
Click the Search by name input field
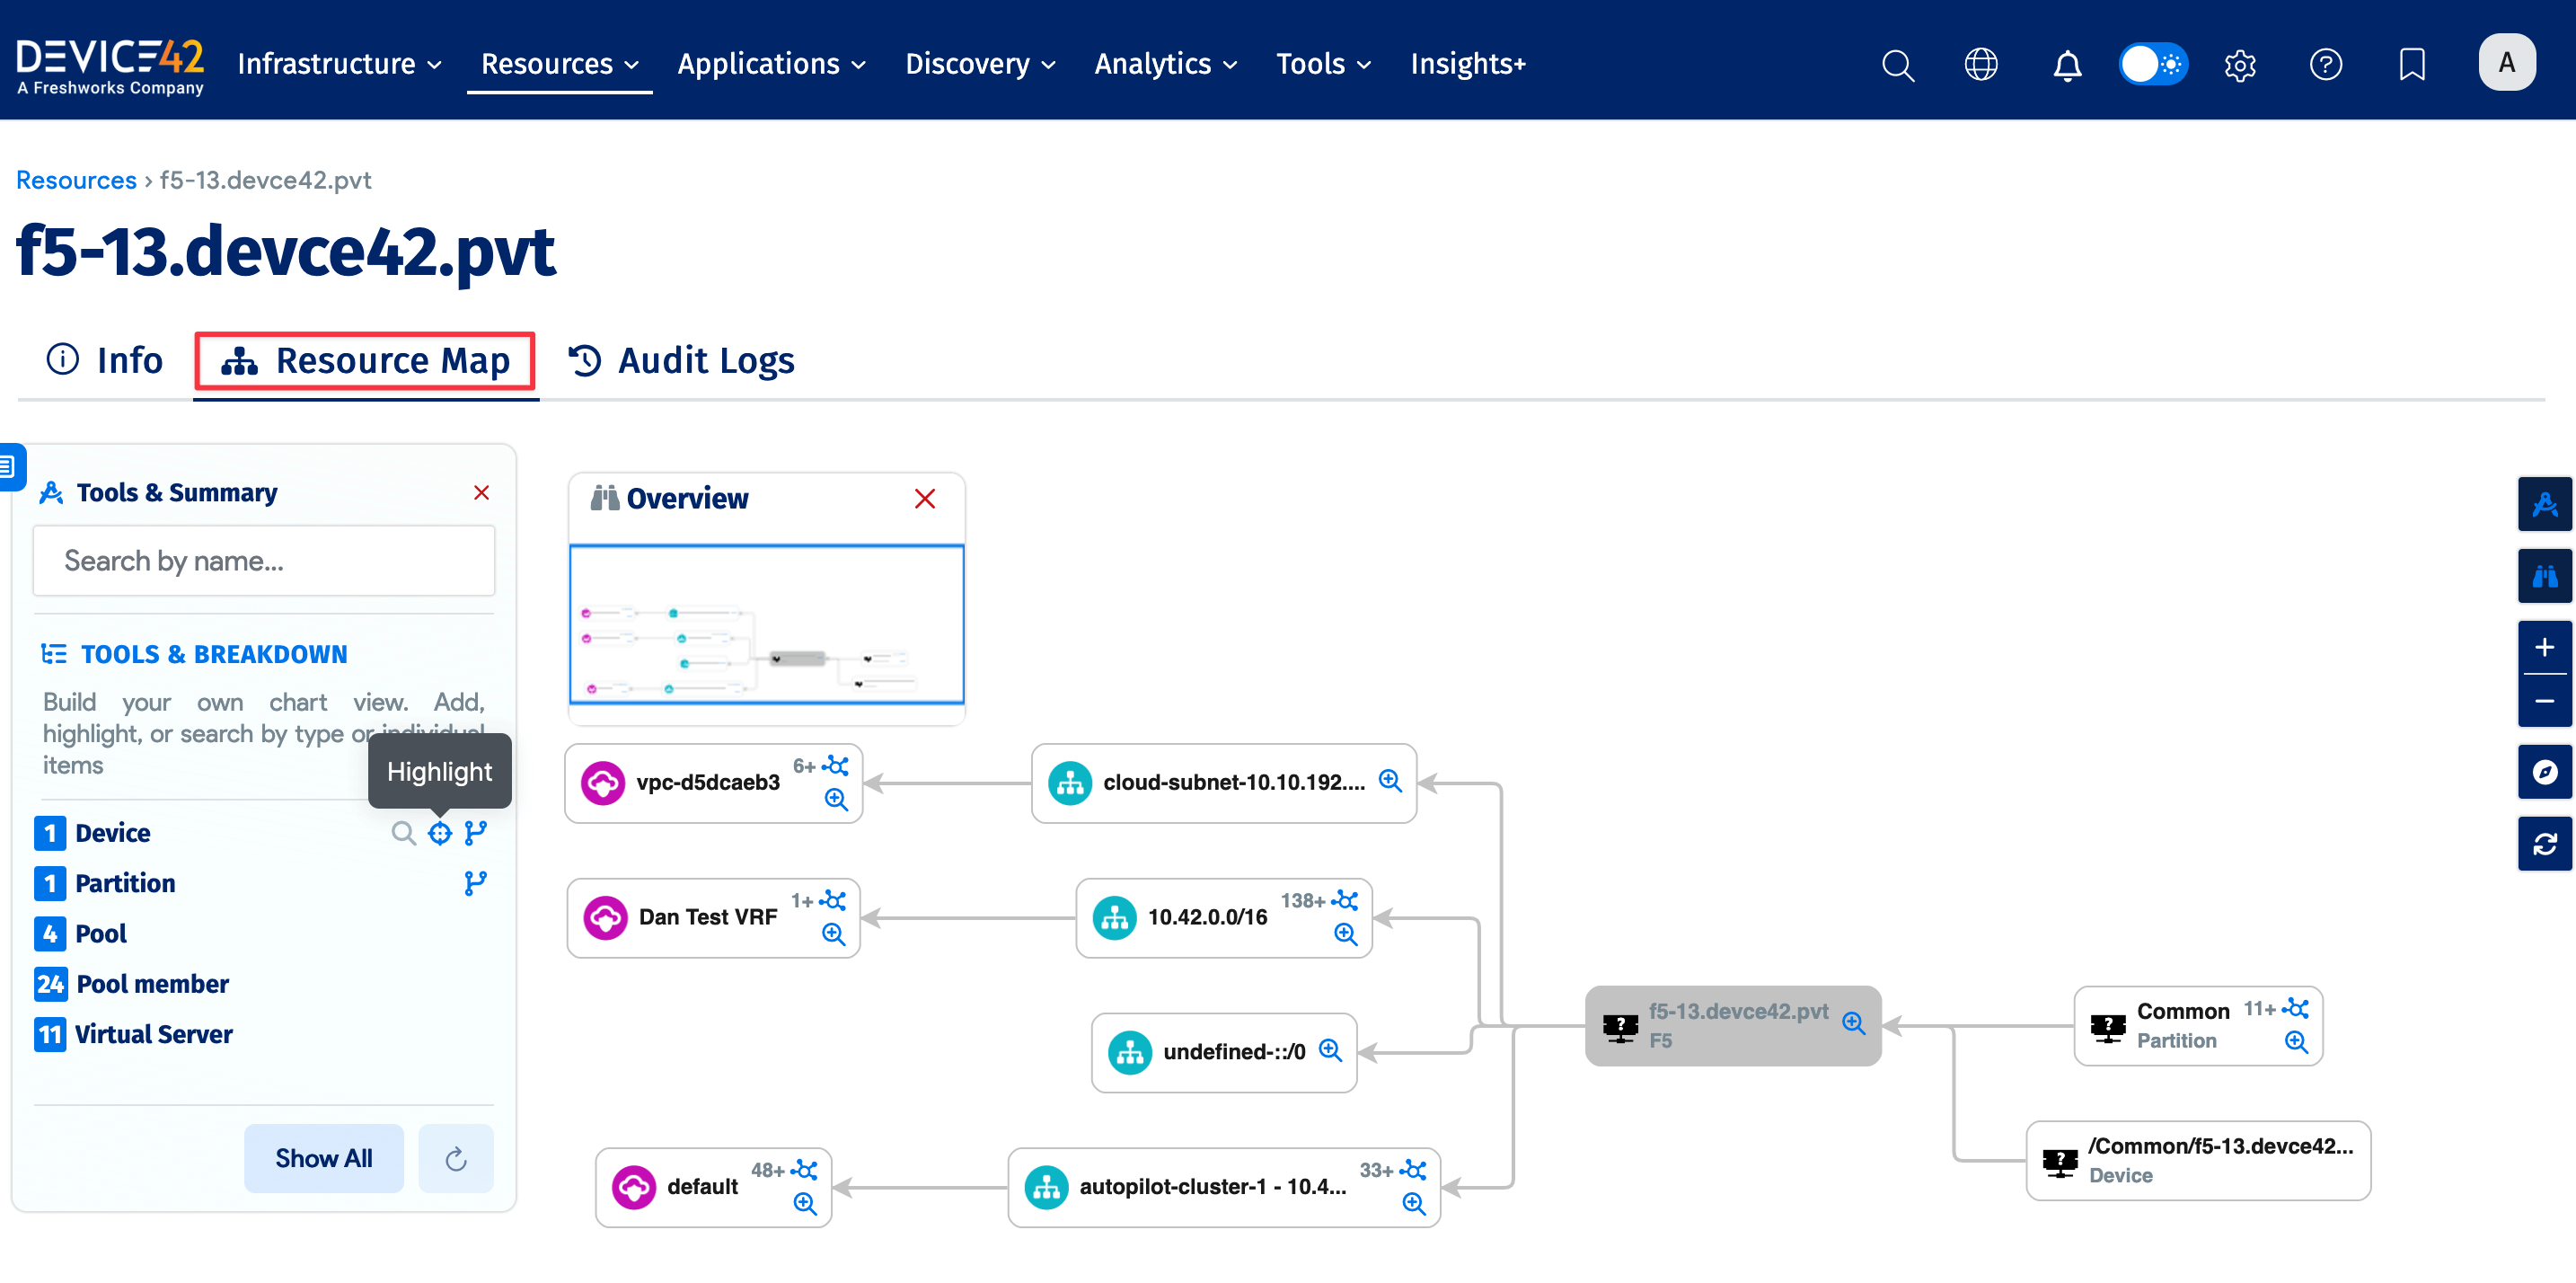pyautogui.click(x=263, y=561)
